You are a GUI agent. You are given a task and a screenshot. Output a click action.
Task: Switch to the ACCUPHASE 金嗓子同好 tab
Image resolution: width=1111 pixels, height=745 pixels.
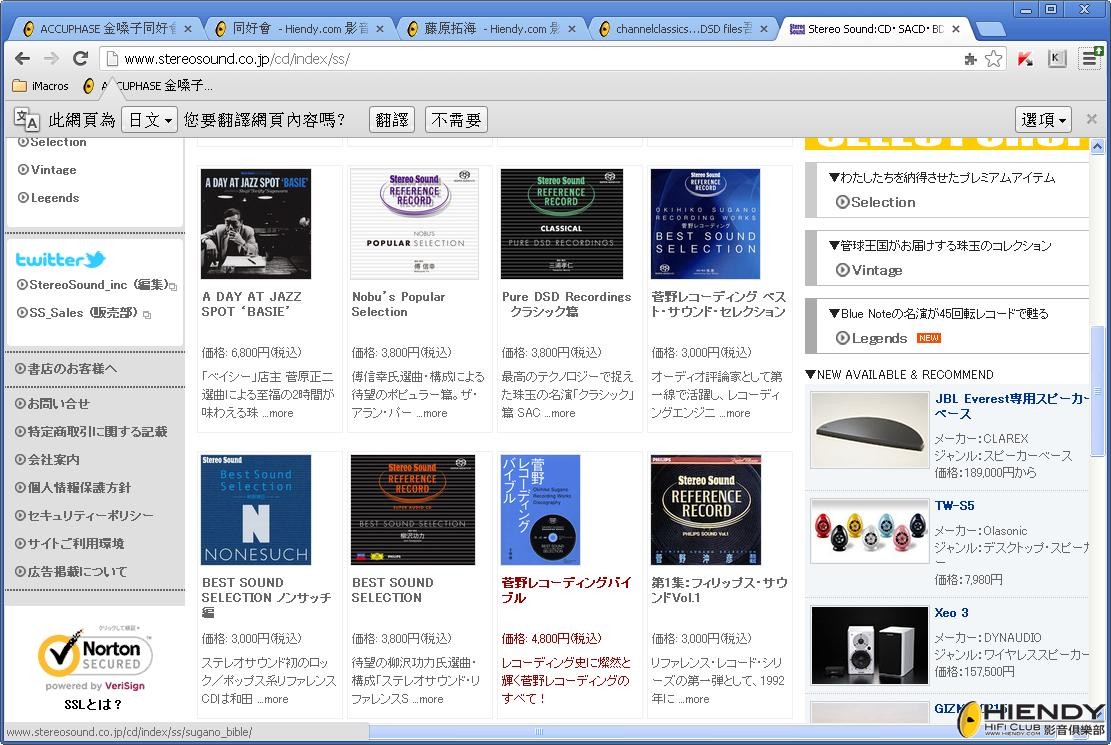click(x=106, y=28)
